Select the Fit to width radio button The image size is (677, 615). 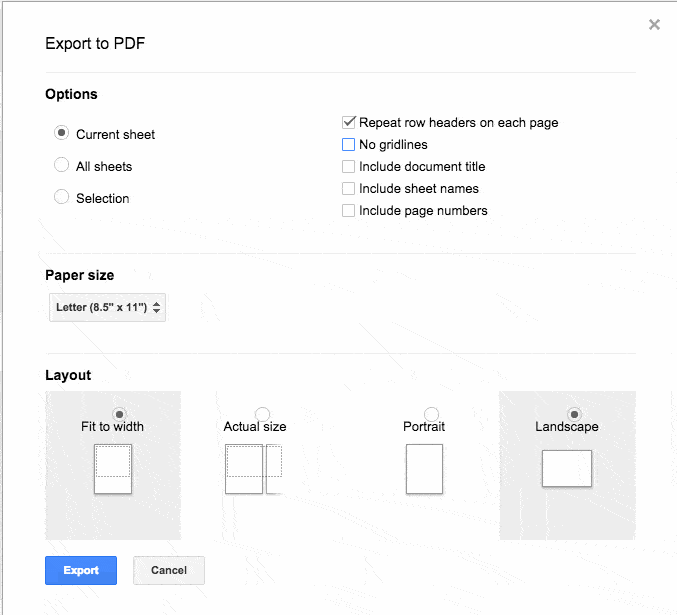coord(119,414)
